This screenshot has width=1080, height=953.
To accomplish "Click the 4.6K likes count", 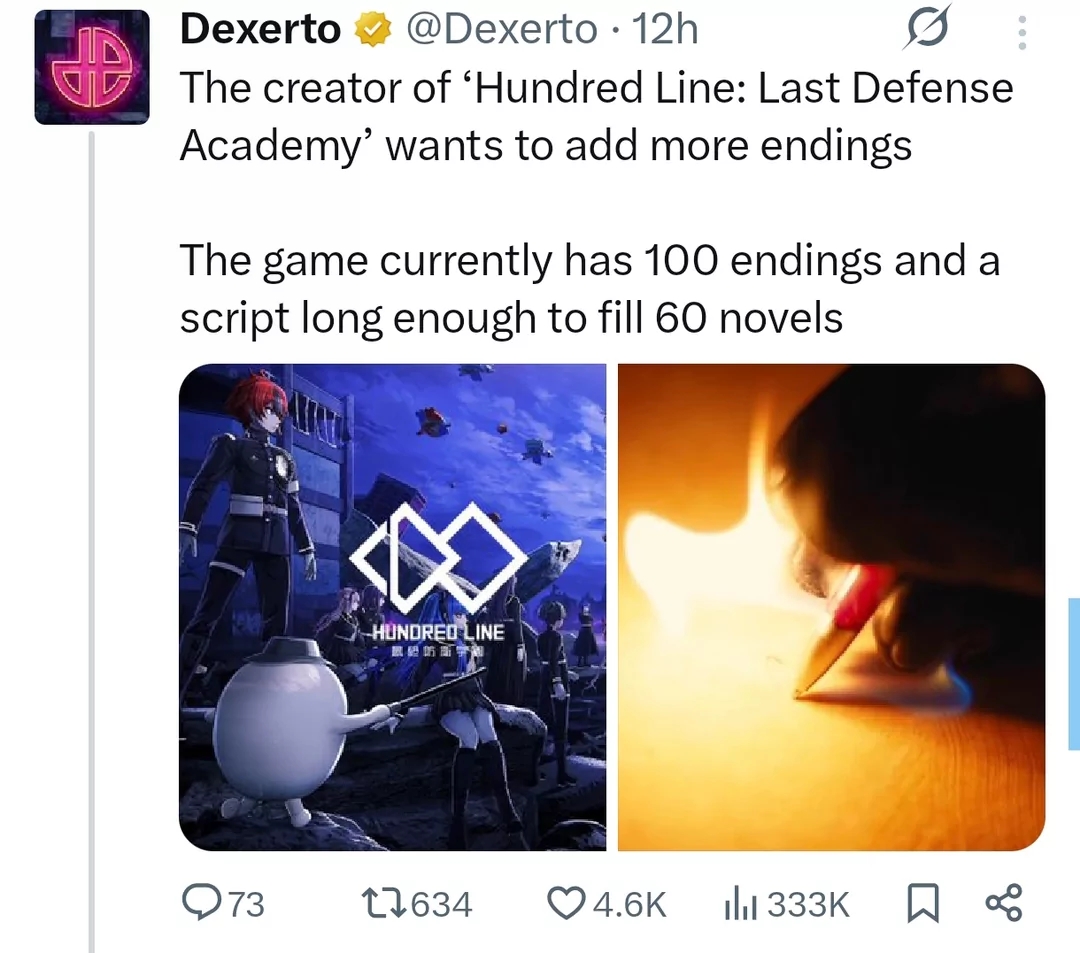I will pos(630,904).
